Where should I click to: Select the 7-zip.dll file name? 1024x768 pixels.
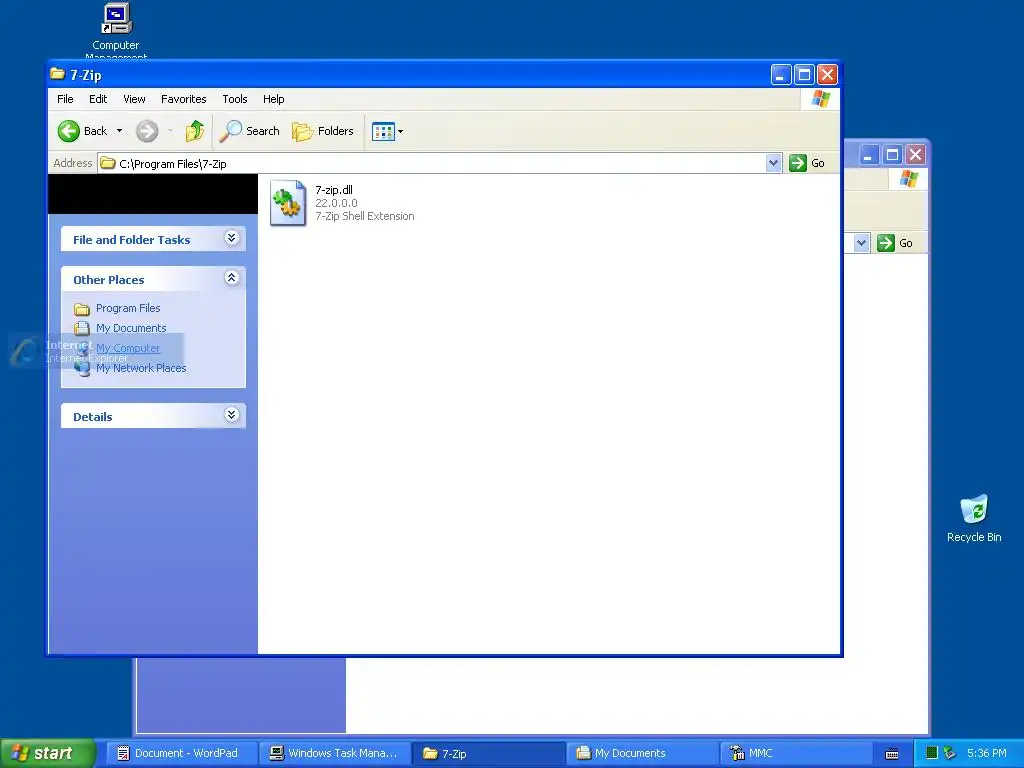click(x=334, y=190)
